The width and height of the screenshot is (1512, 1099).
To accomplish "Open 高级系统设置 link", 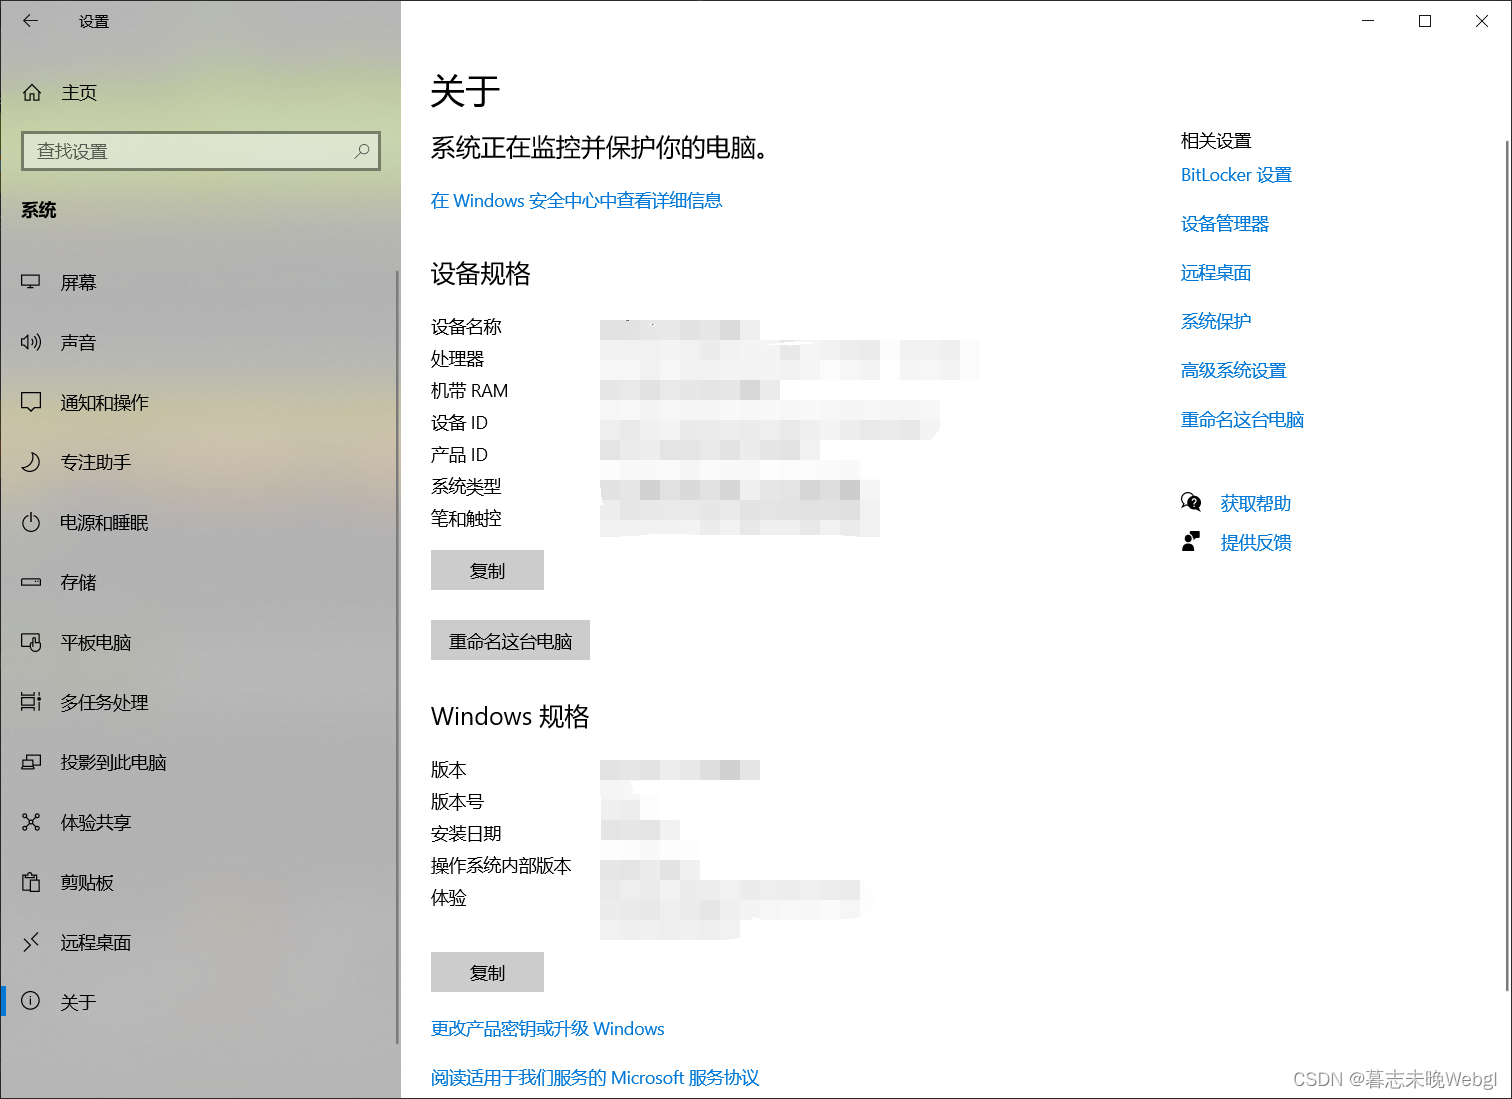I will pyautogui.click(x=1233, y=371).
